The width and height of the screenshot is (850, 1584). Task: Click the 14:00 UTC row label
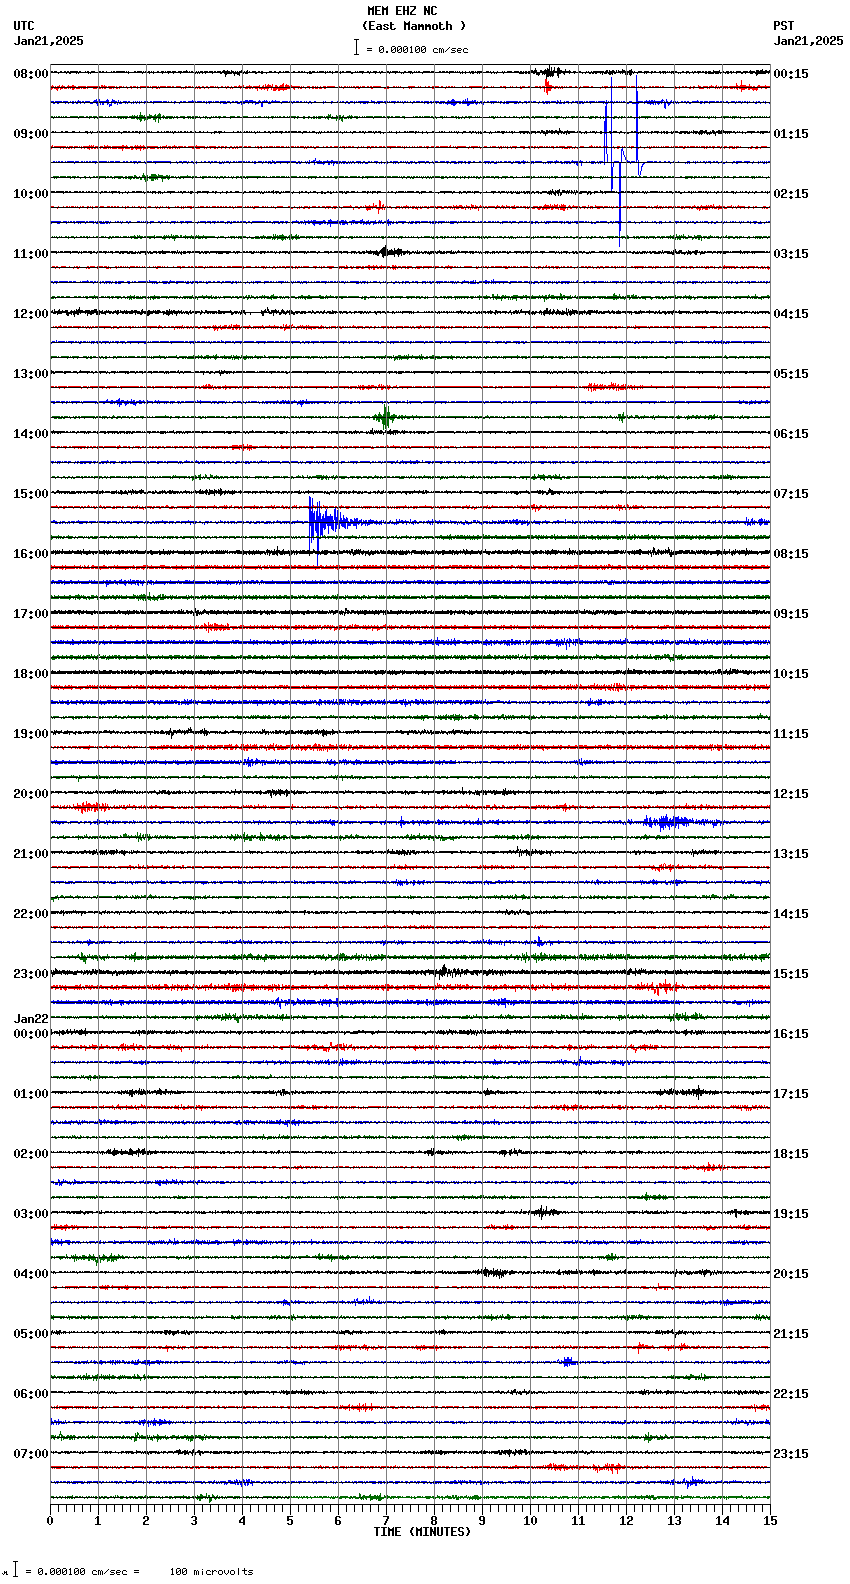tap(31, 434)
